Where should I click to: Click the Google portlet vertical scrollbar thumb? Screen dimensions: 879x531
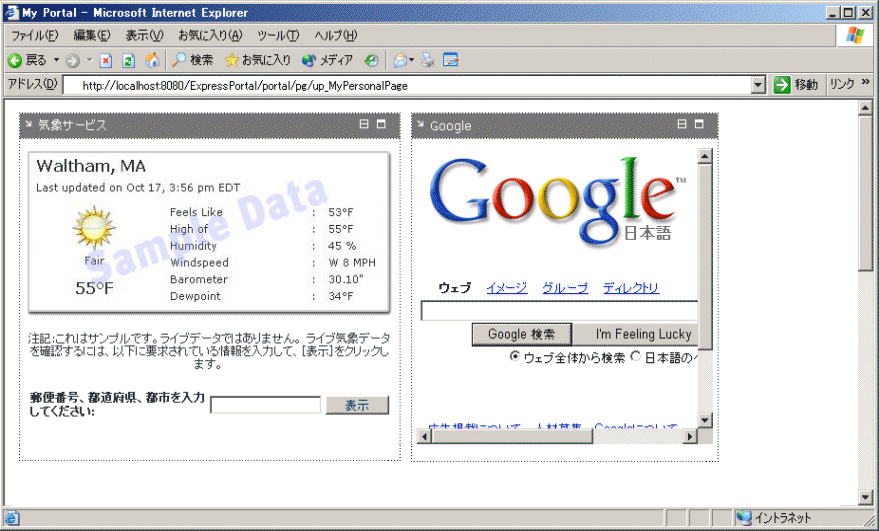click(x=705, y=256)
